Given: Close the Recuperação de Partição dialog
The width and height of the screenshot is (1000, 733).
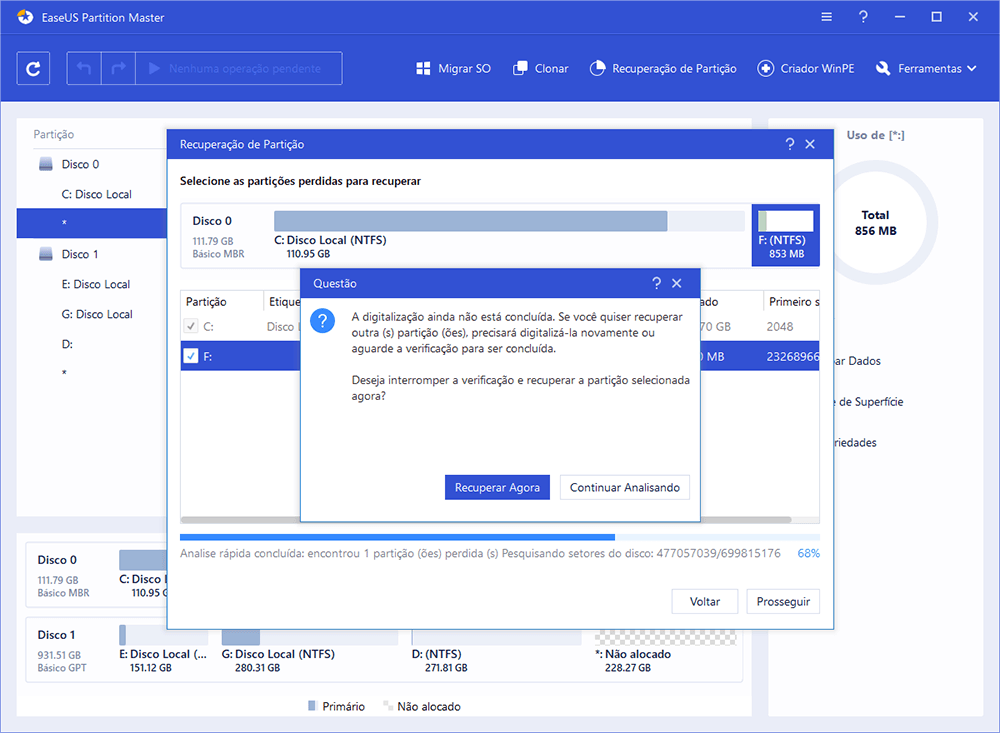Looking at the screenshot, I should 810,144.
